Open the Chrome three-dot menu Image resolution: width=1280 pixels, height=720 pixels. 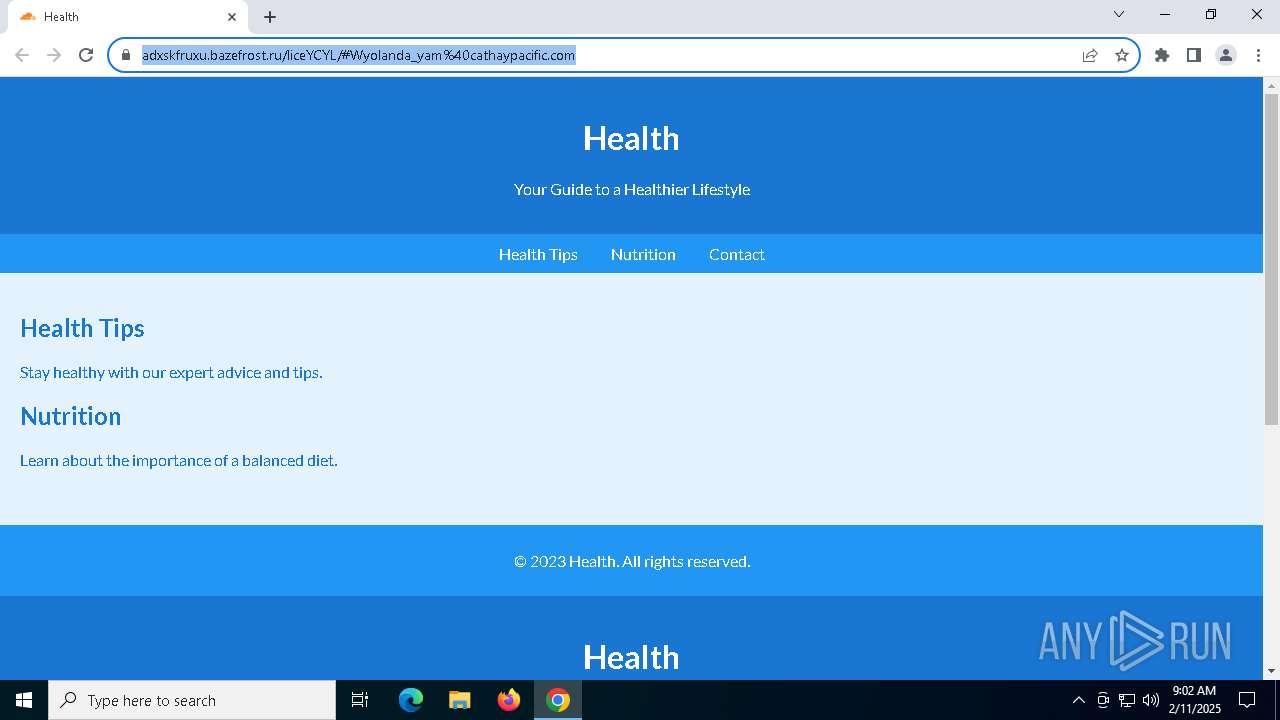point(1258,55)
